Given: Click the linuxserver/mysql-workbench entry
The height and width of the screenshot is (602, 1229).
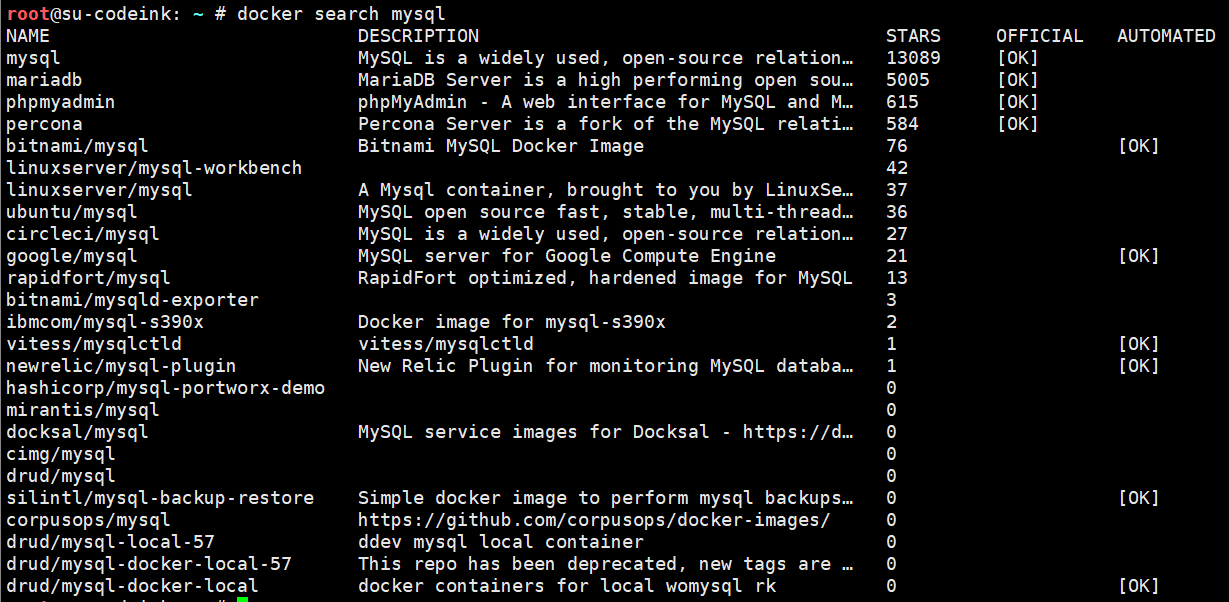Looking at the screenshot, I should 154,168.
